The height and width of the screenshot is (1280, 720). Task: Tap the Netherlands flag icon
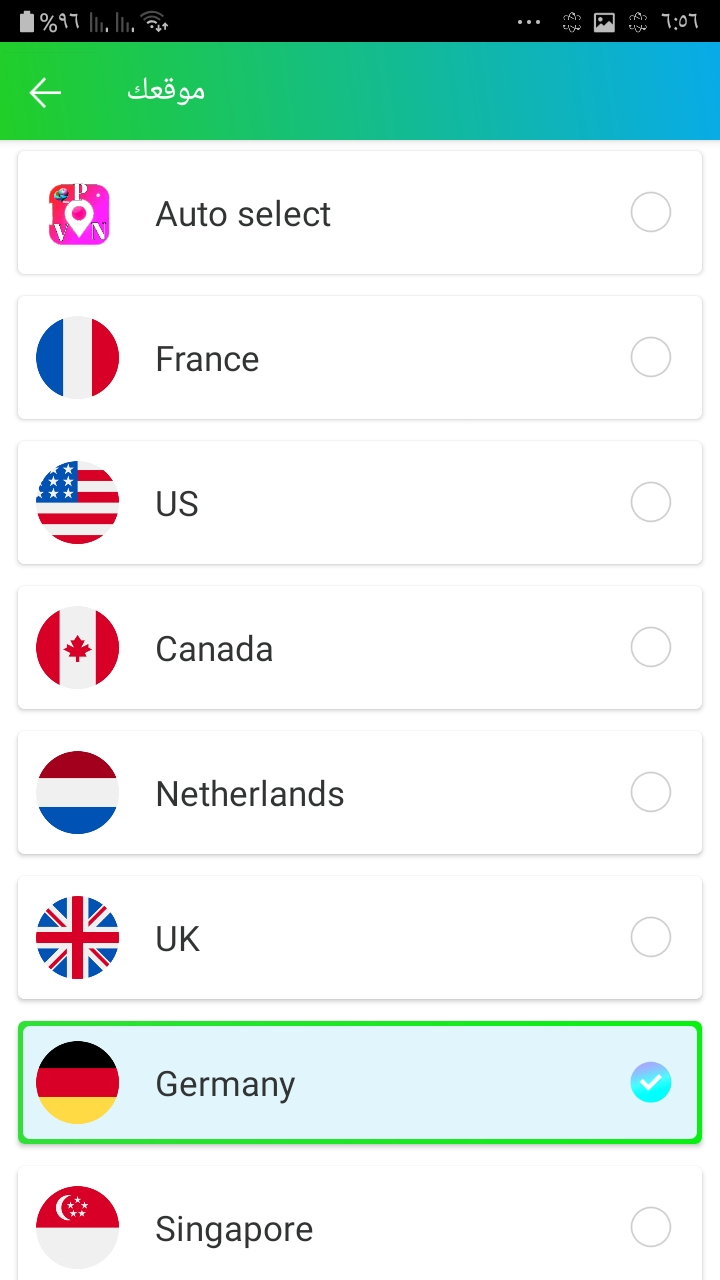point(78,793)
